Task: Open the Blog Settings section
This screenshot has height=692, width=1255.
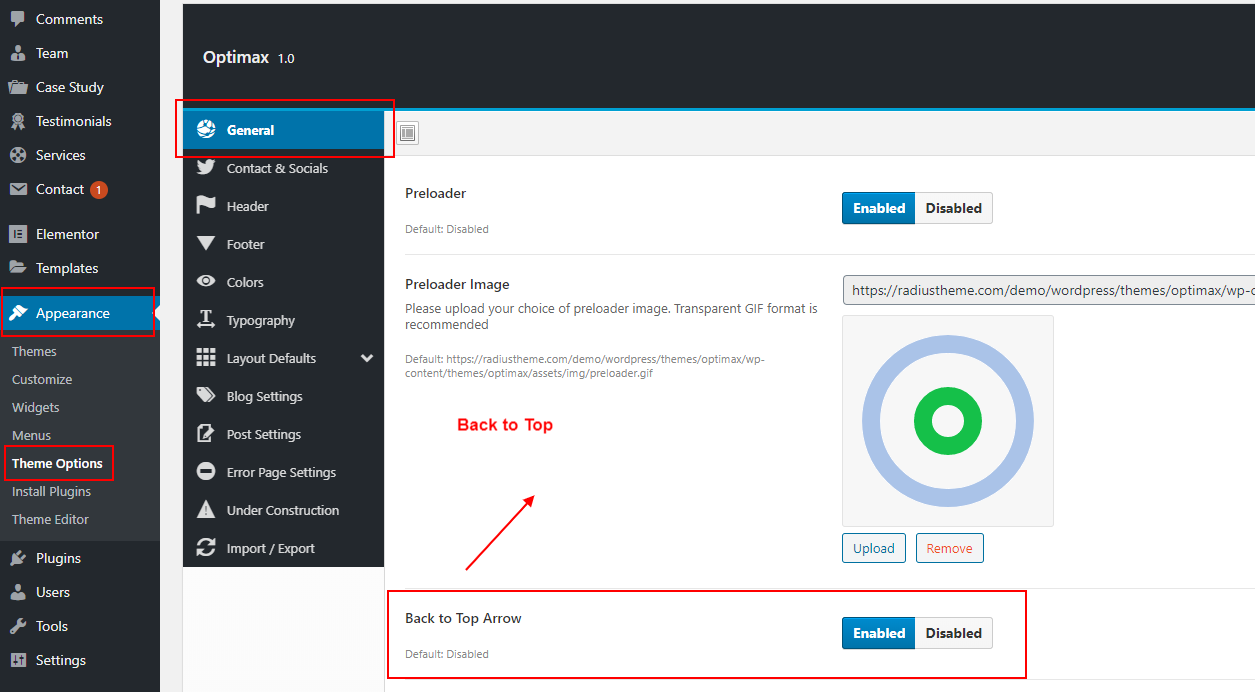Action: [x=284, y=396]
